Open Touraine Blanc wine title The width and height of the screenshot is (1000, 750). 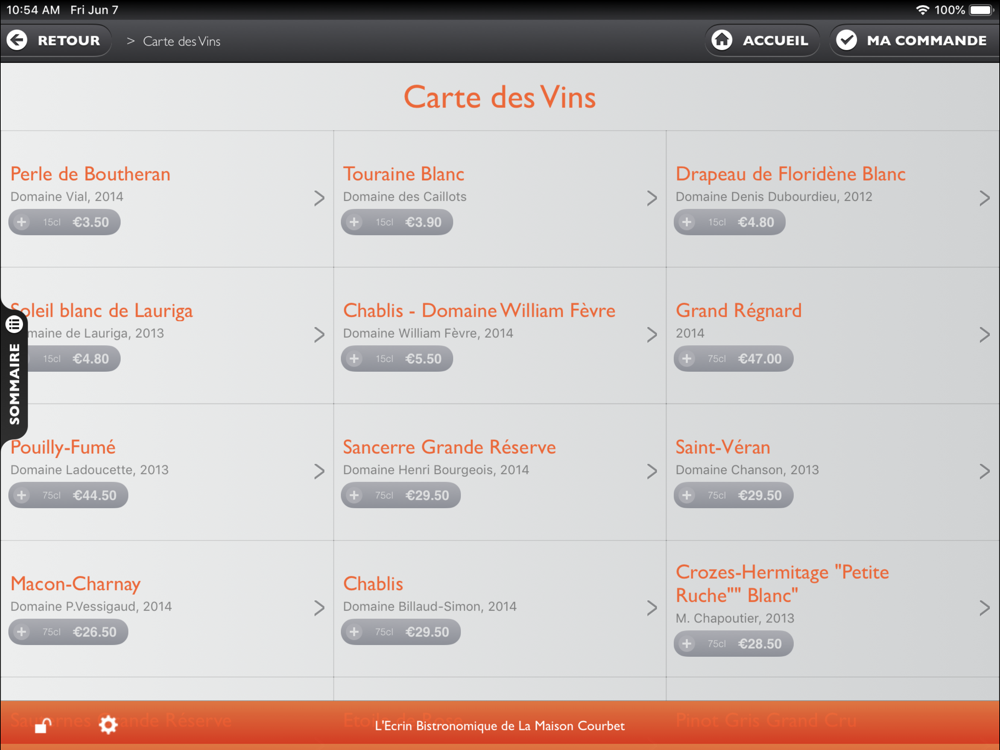coord(404,174)
